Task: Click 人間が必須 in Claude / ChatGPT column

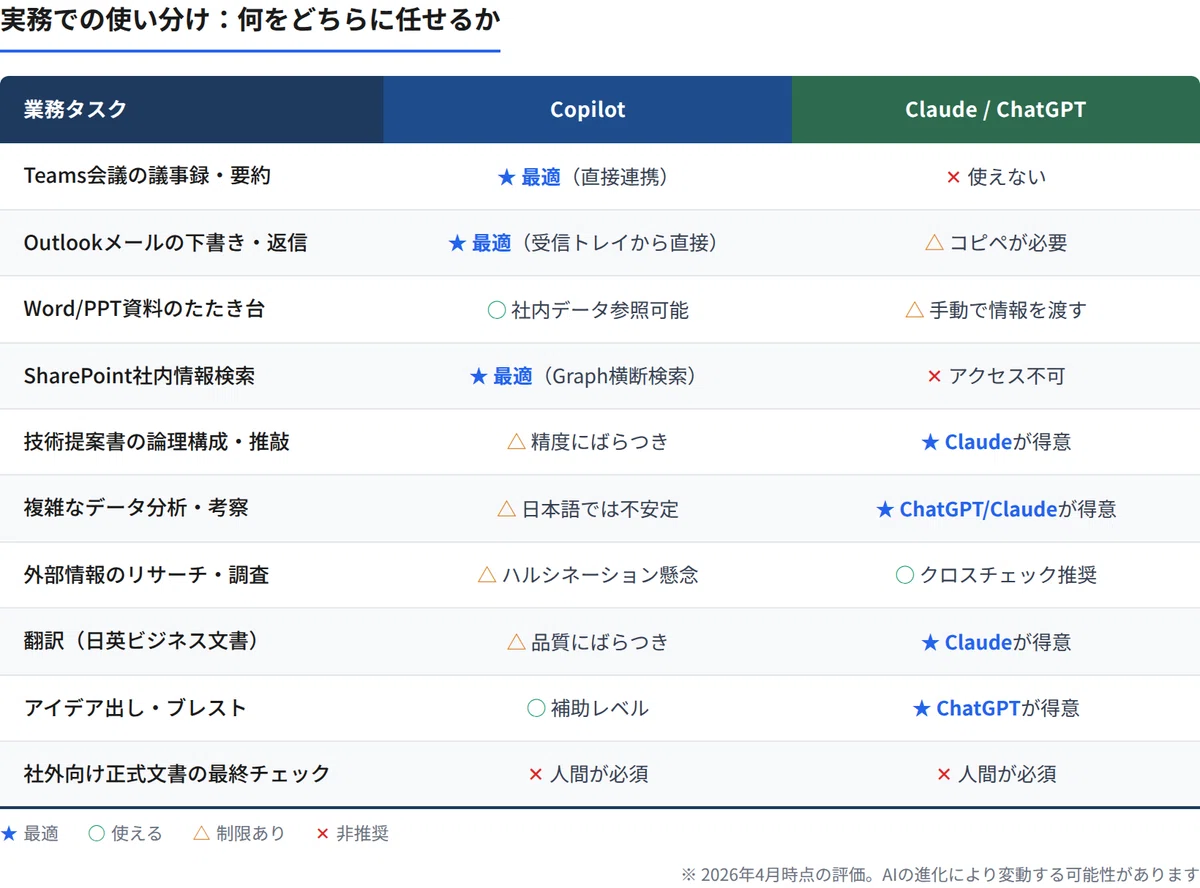Action: coord(996,774)
